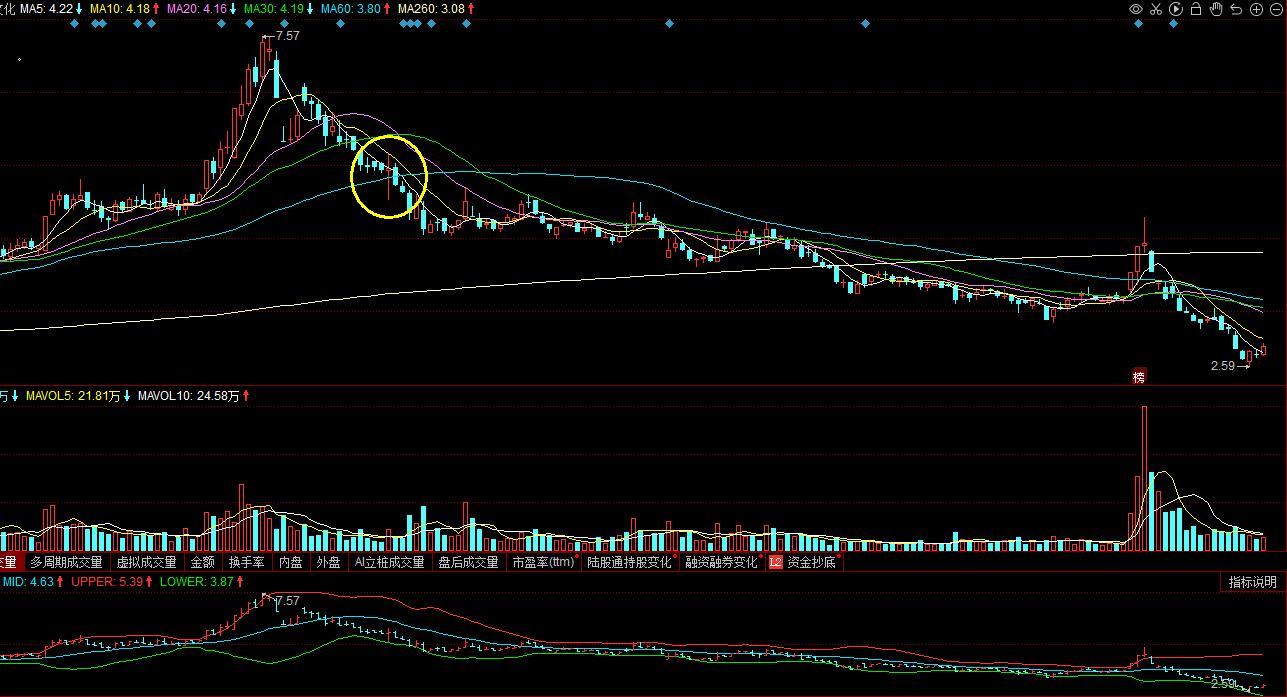Click the 2.59 low price label on main chart
Viewport: 1287px width, 697px height.
pos(1223,367)
